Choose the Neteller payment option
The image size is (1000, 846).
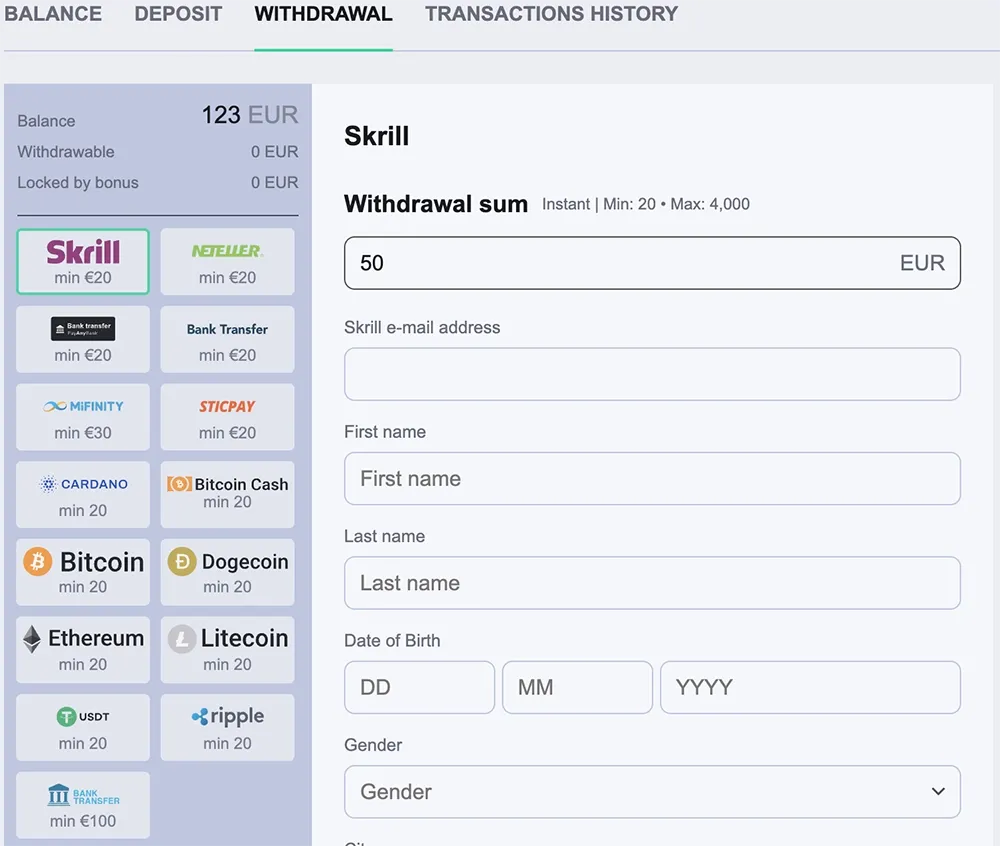pos(227,261)
